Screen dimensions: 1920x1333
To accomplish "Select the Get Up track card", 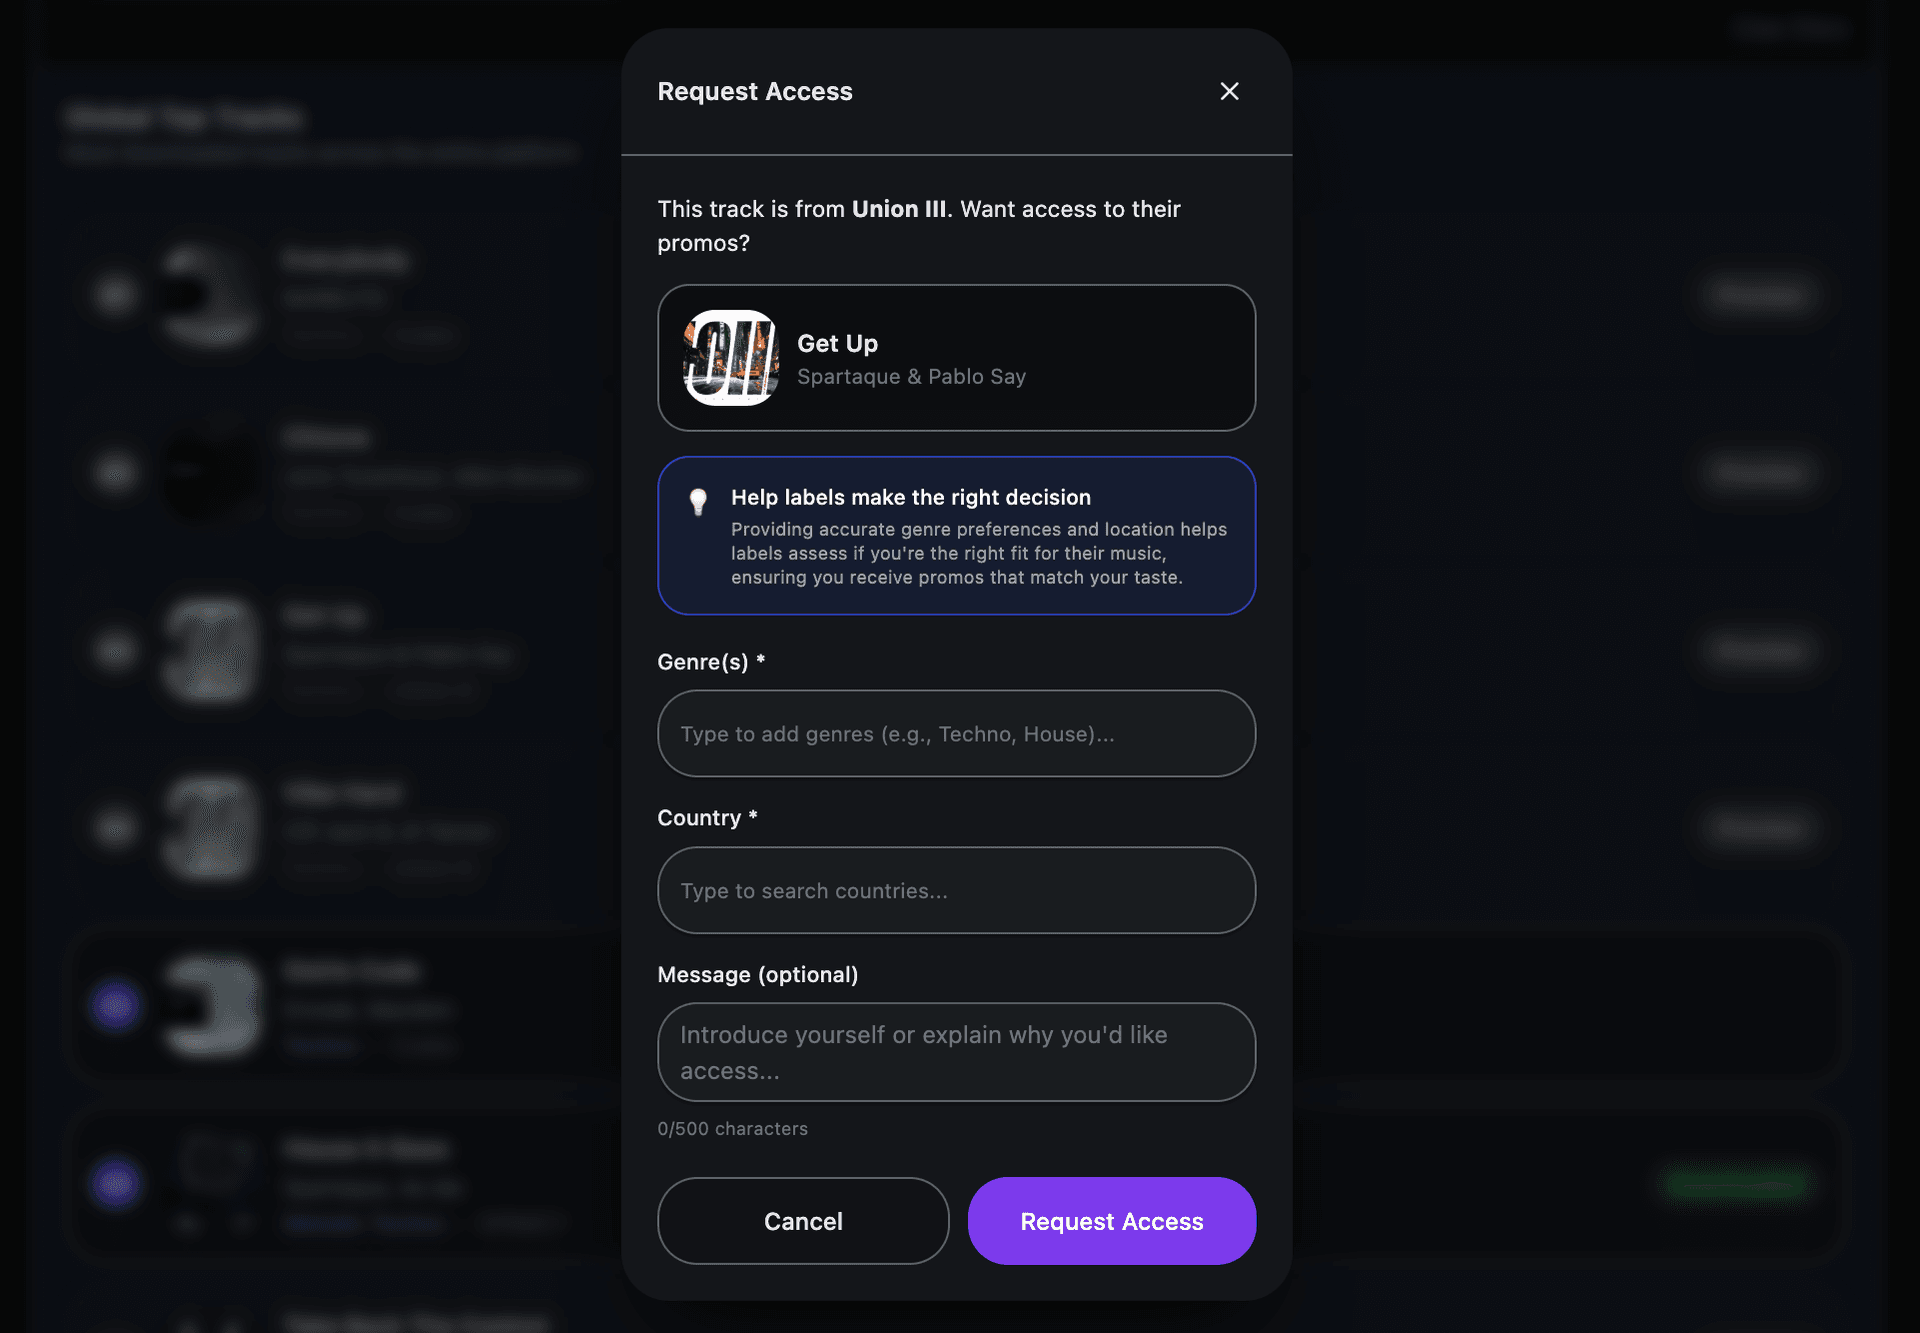I will 956,357.
